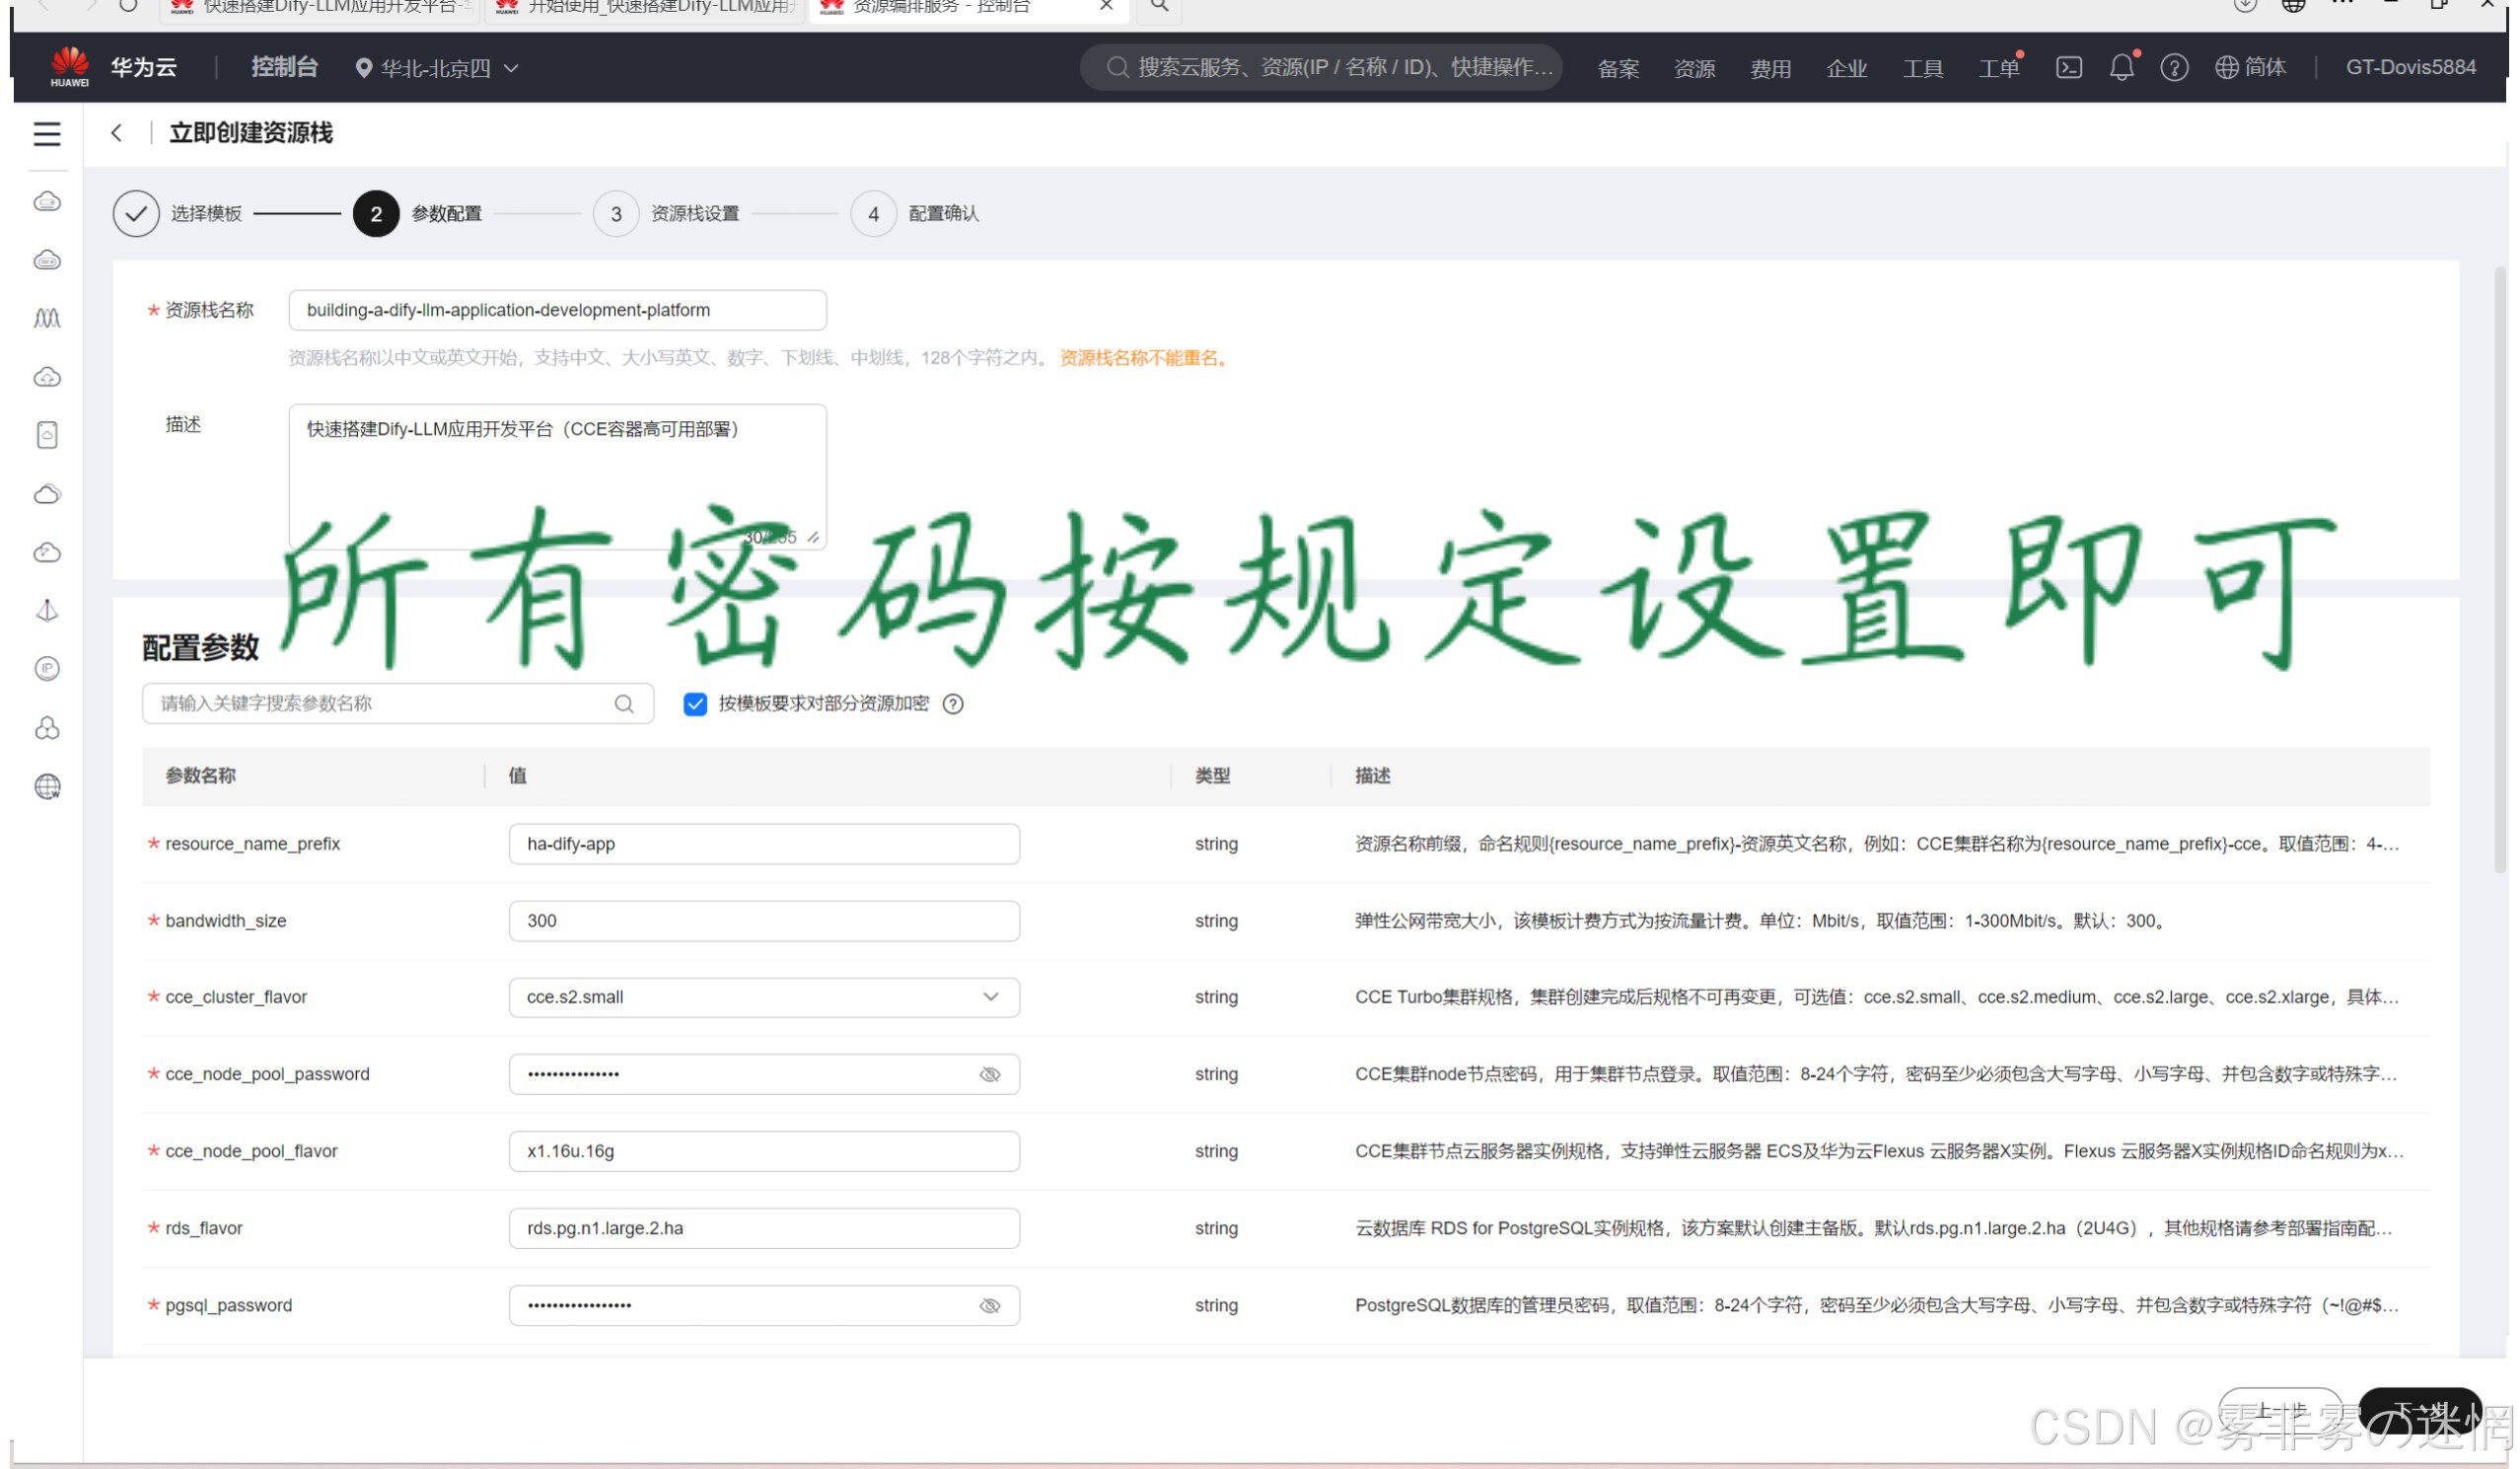The height and width of the screenshot is (1469, 2520).
Task: Click the page vertical scrollbar
Action: point(2500,570)
